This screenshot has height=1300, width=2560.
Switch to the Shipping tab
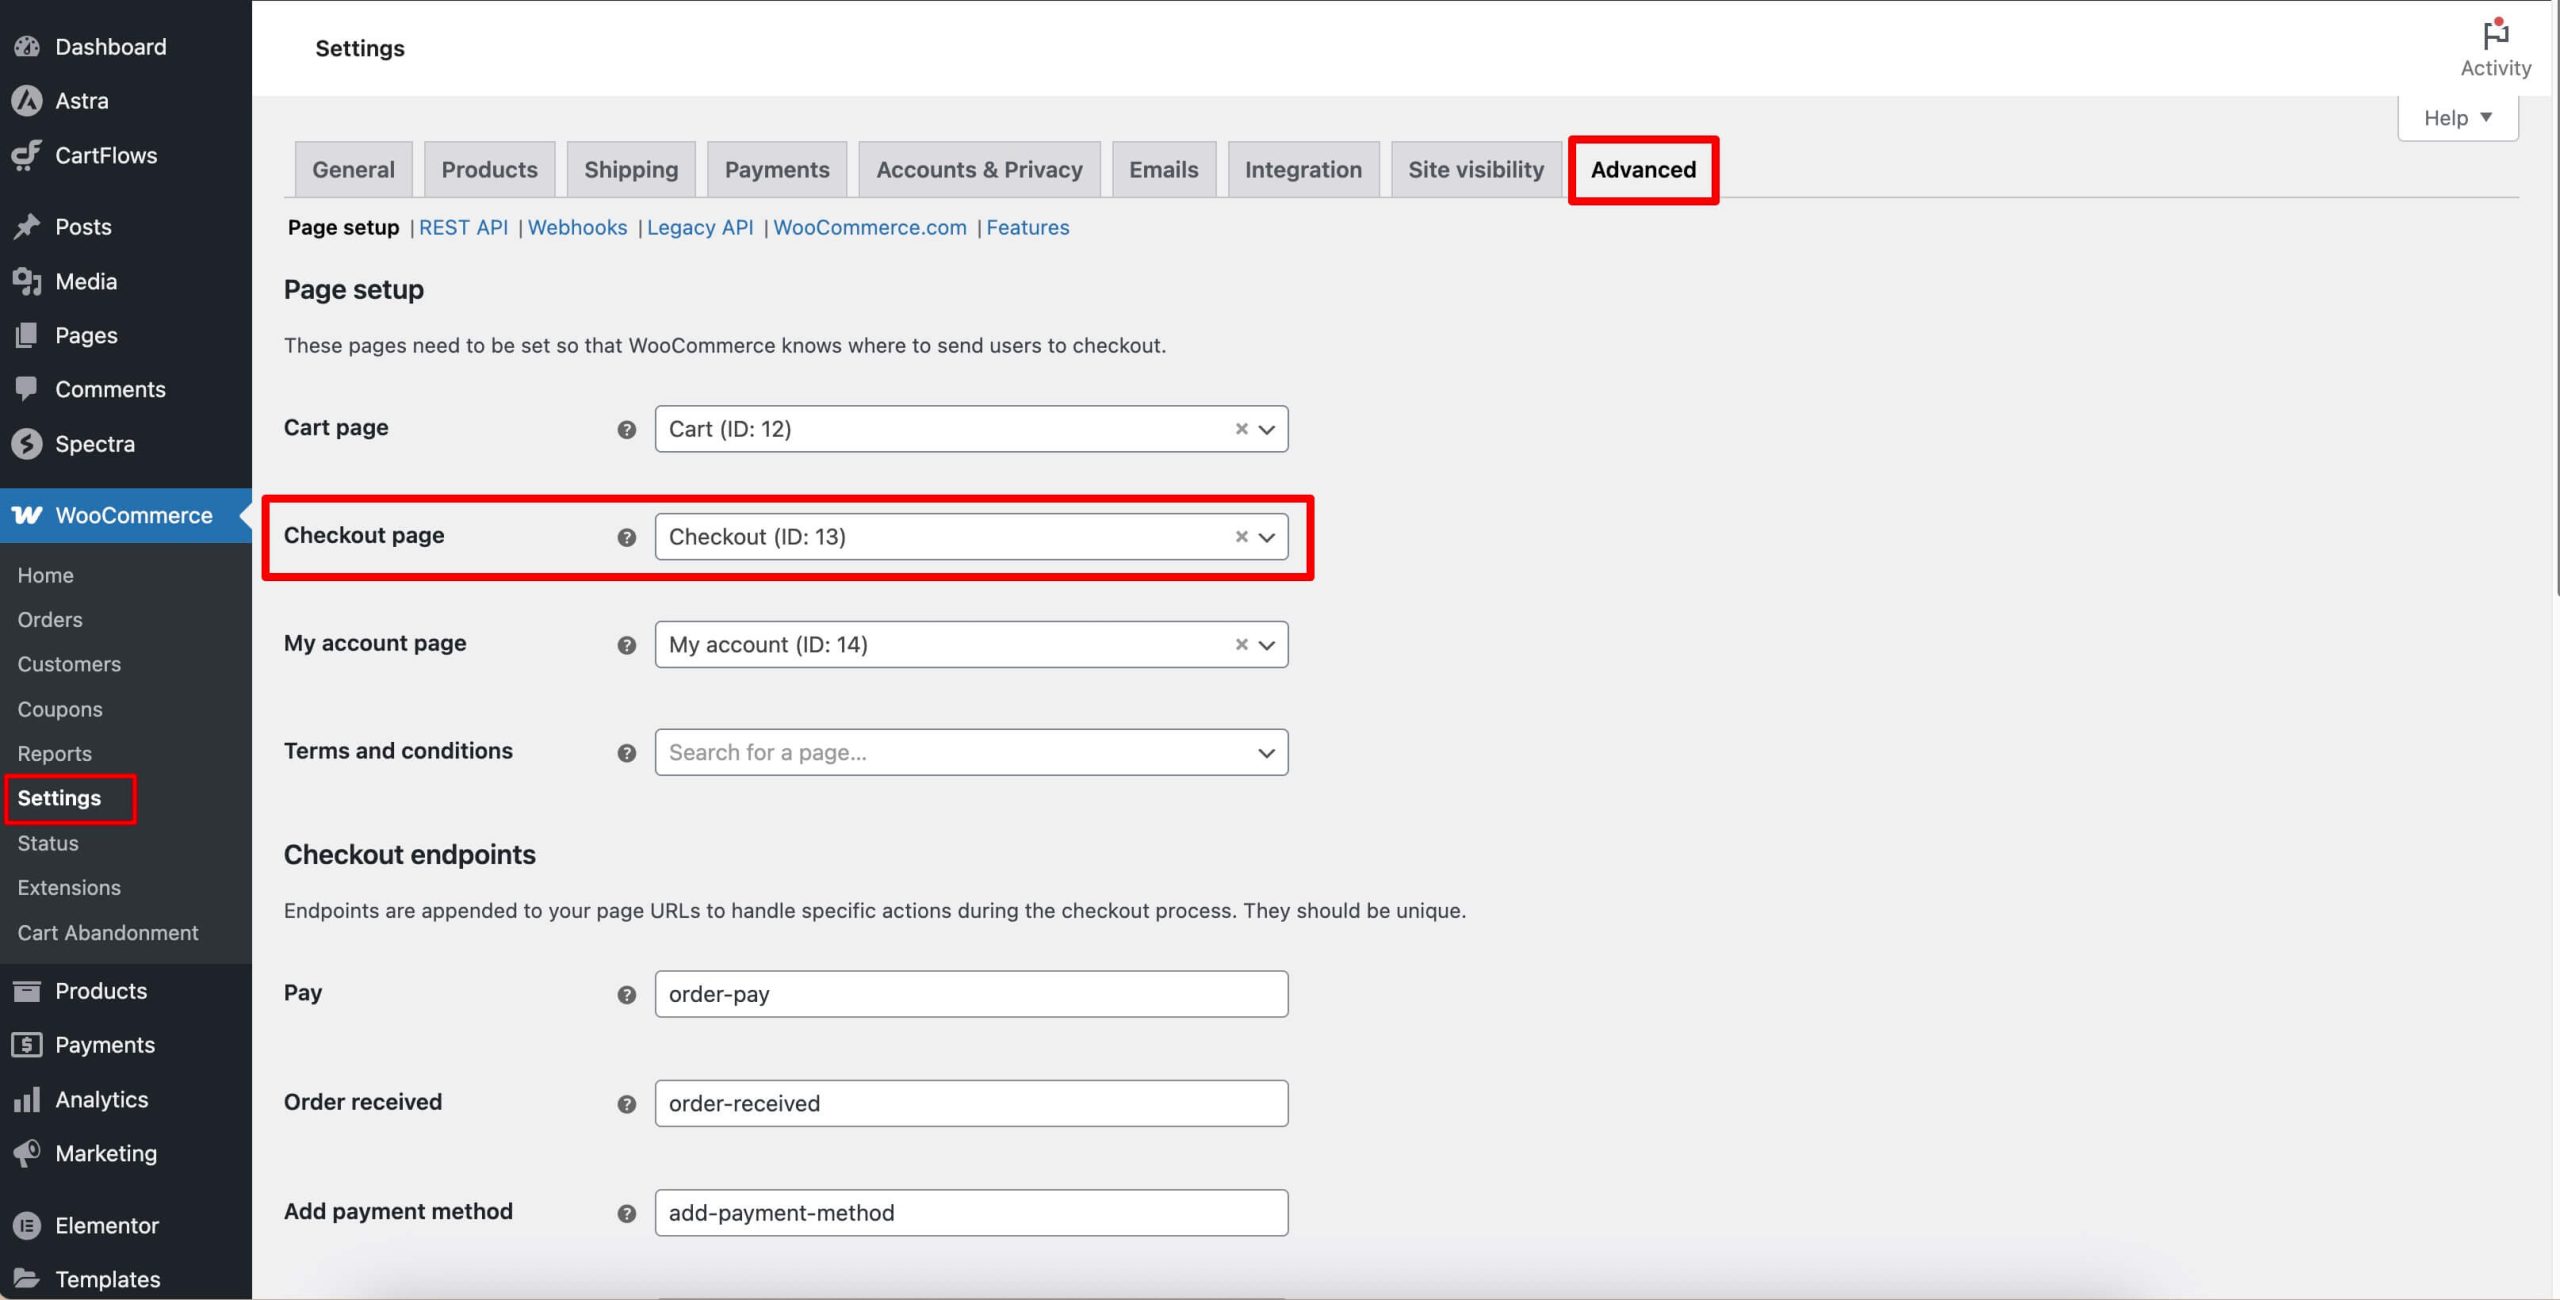click(631, 170)
